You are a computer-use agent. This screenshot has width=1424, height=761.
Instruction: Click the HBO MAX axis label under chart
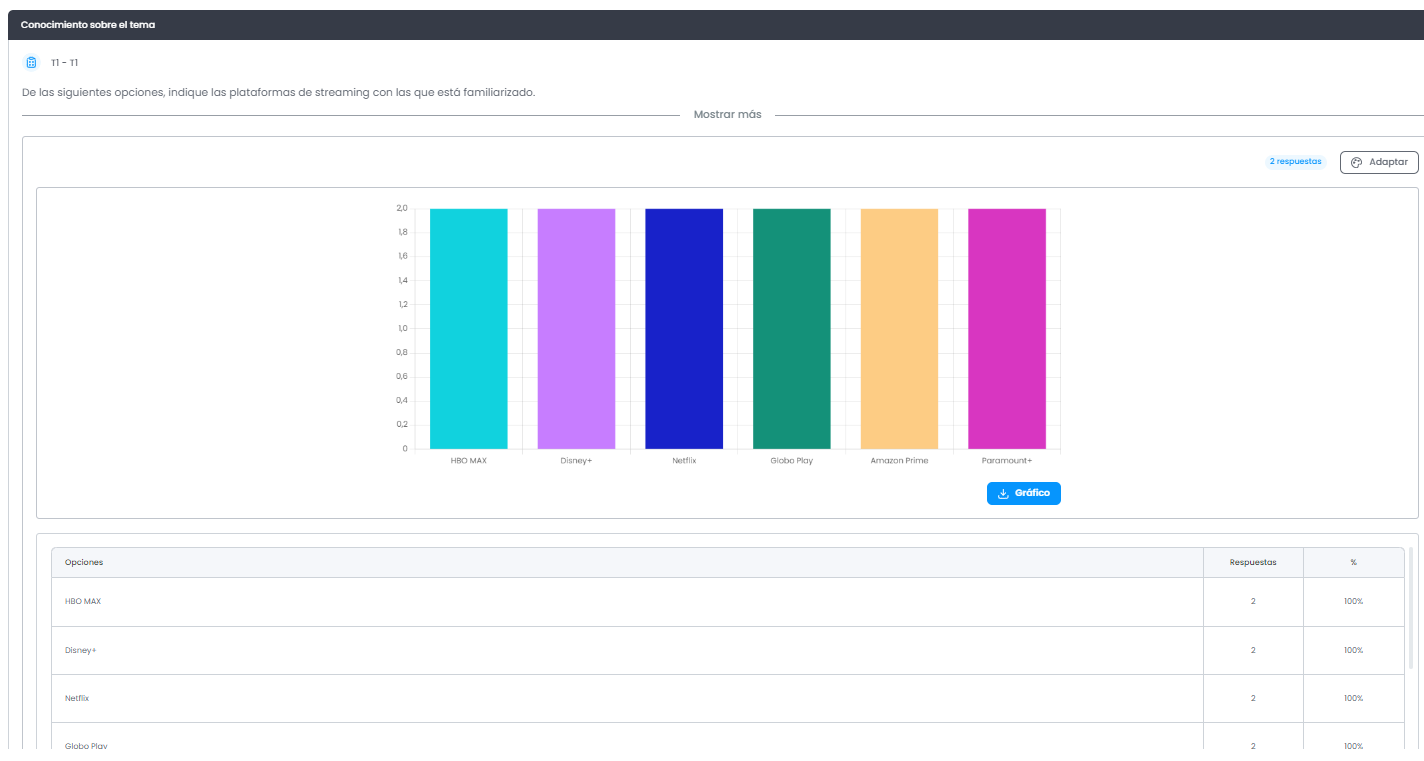coord(468,461)
